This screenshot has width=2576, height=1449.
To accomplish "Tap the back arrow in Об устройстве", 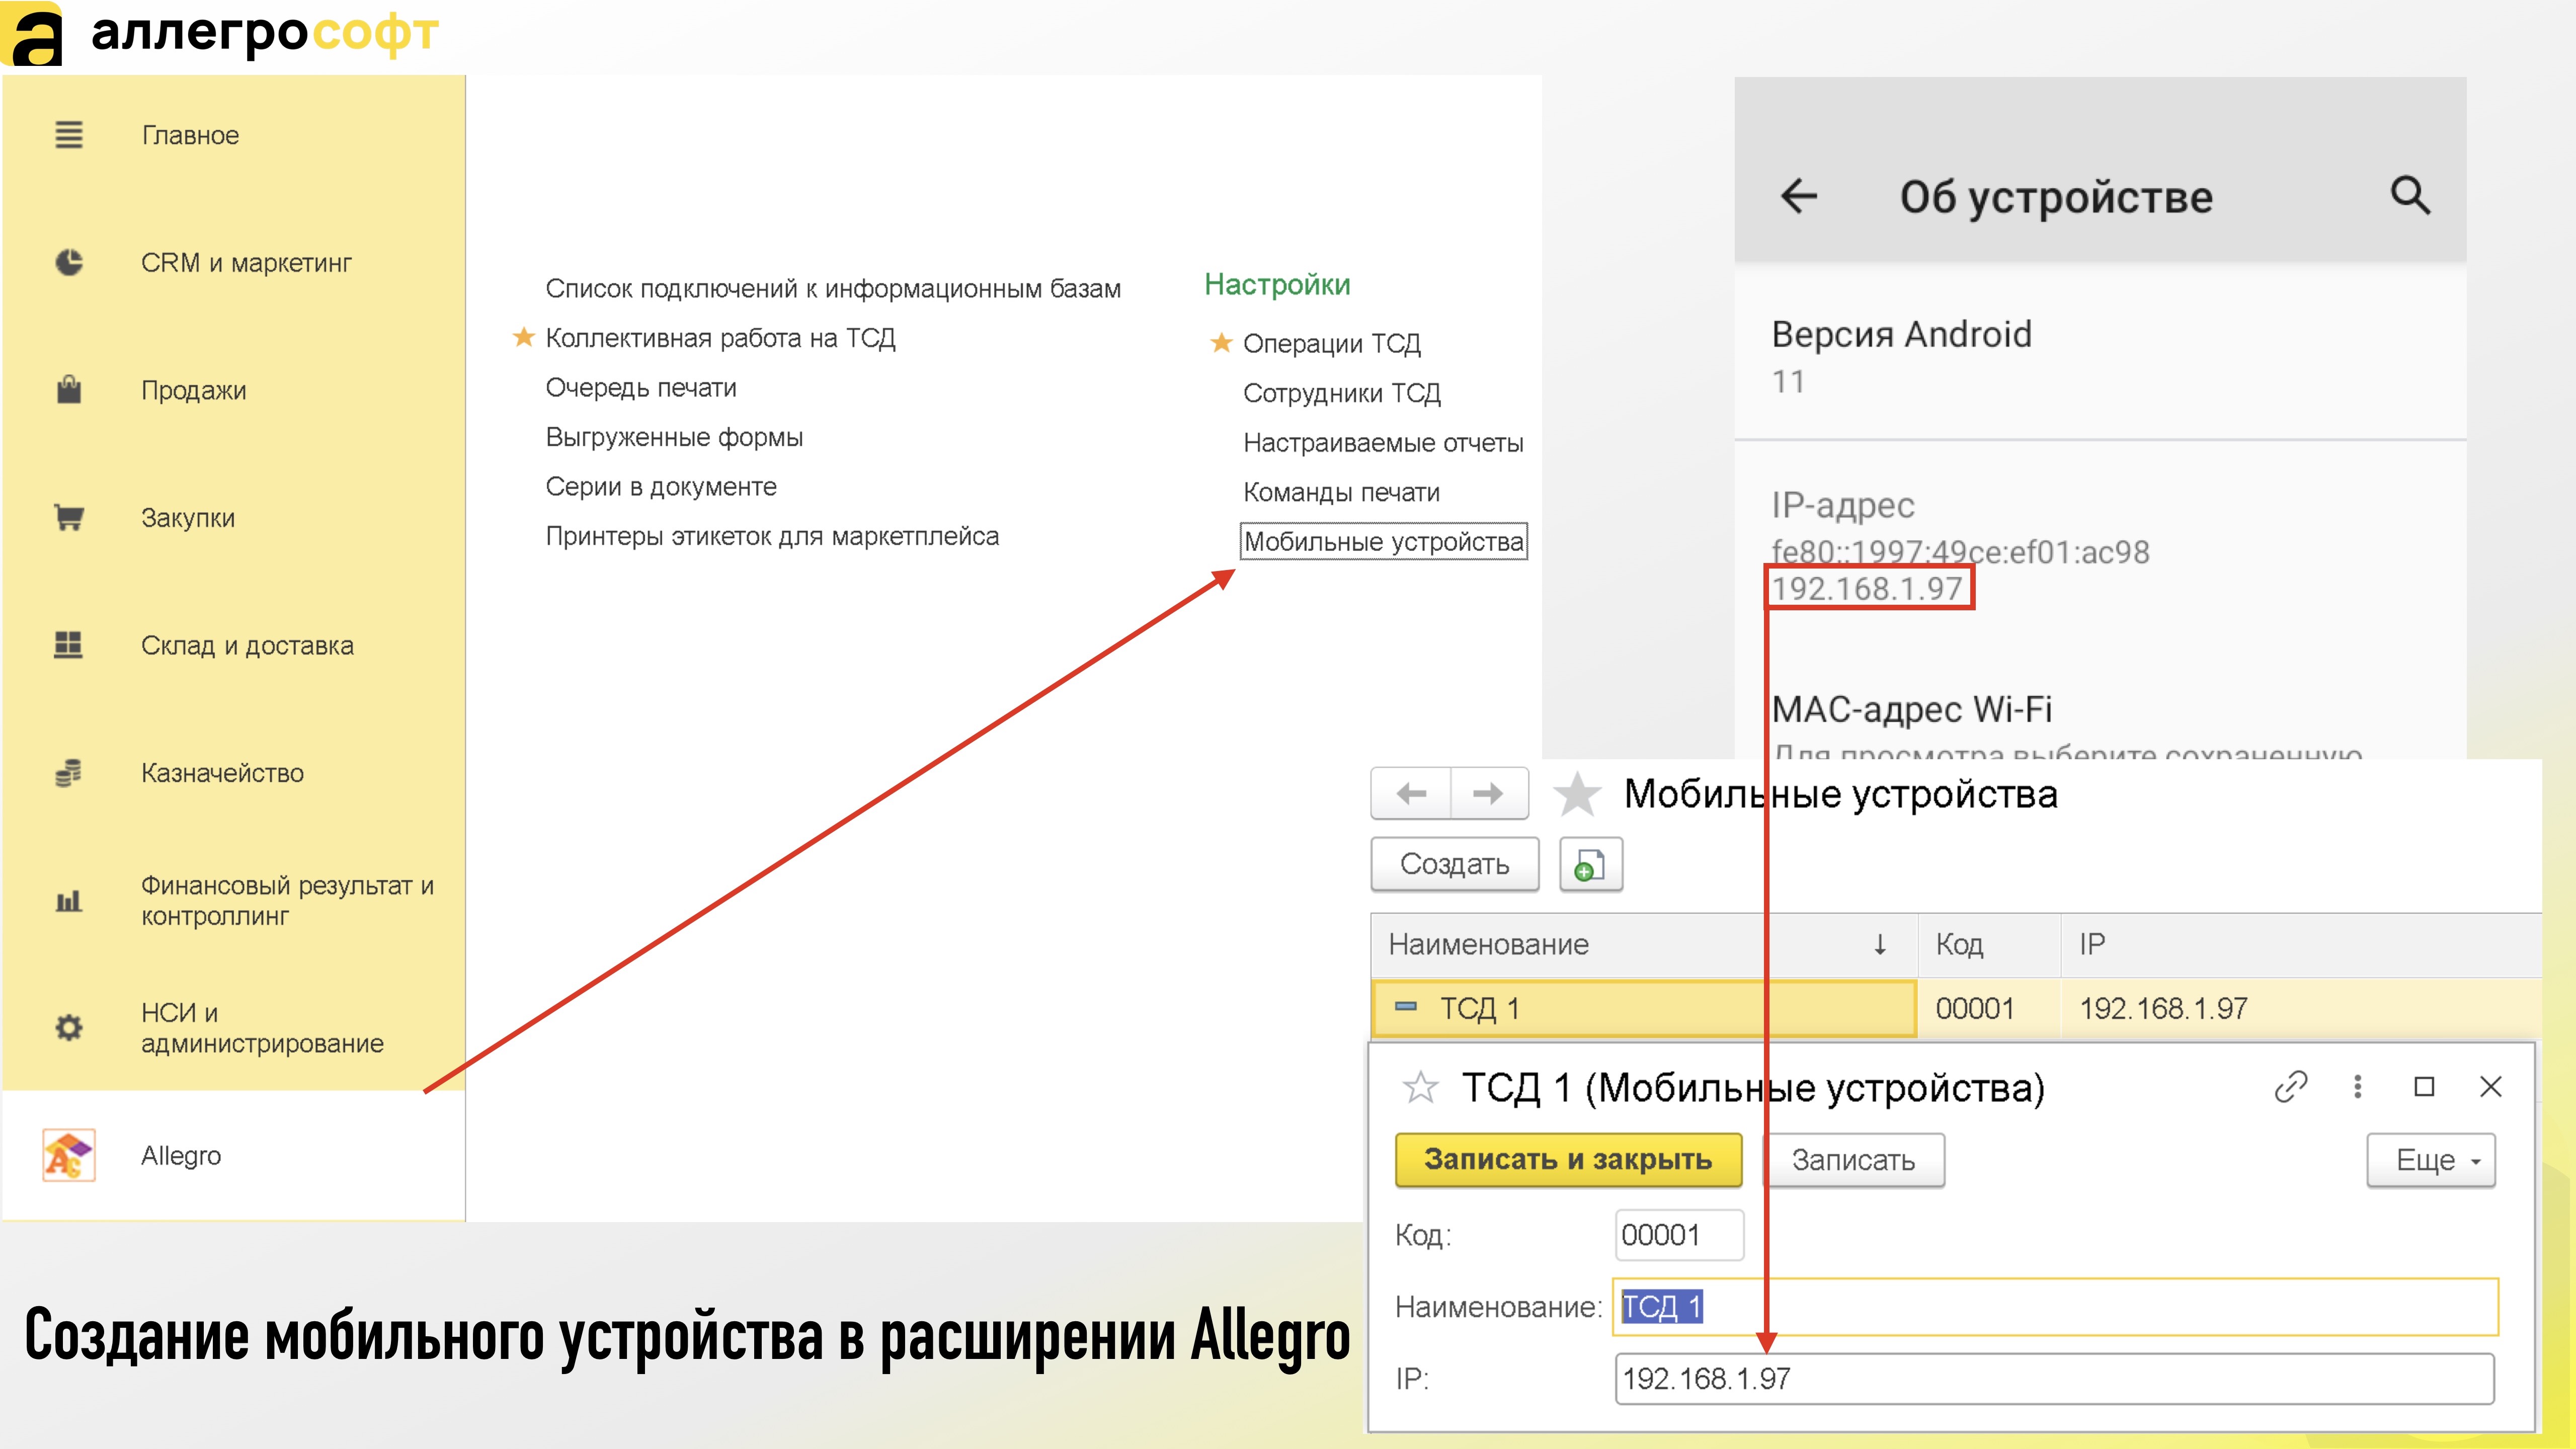I will (1798, 196).
